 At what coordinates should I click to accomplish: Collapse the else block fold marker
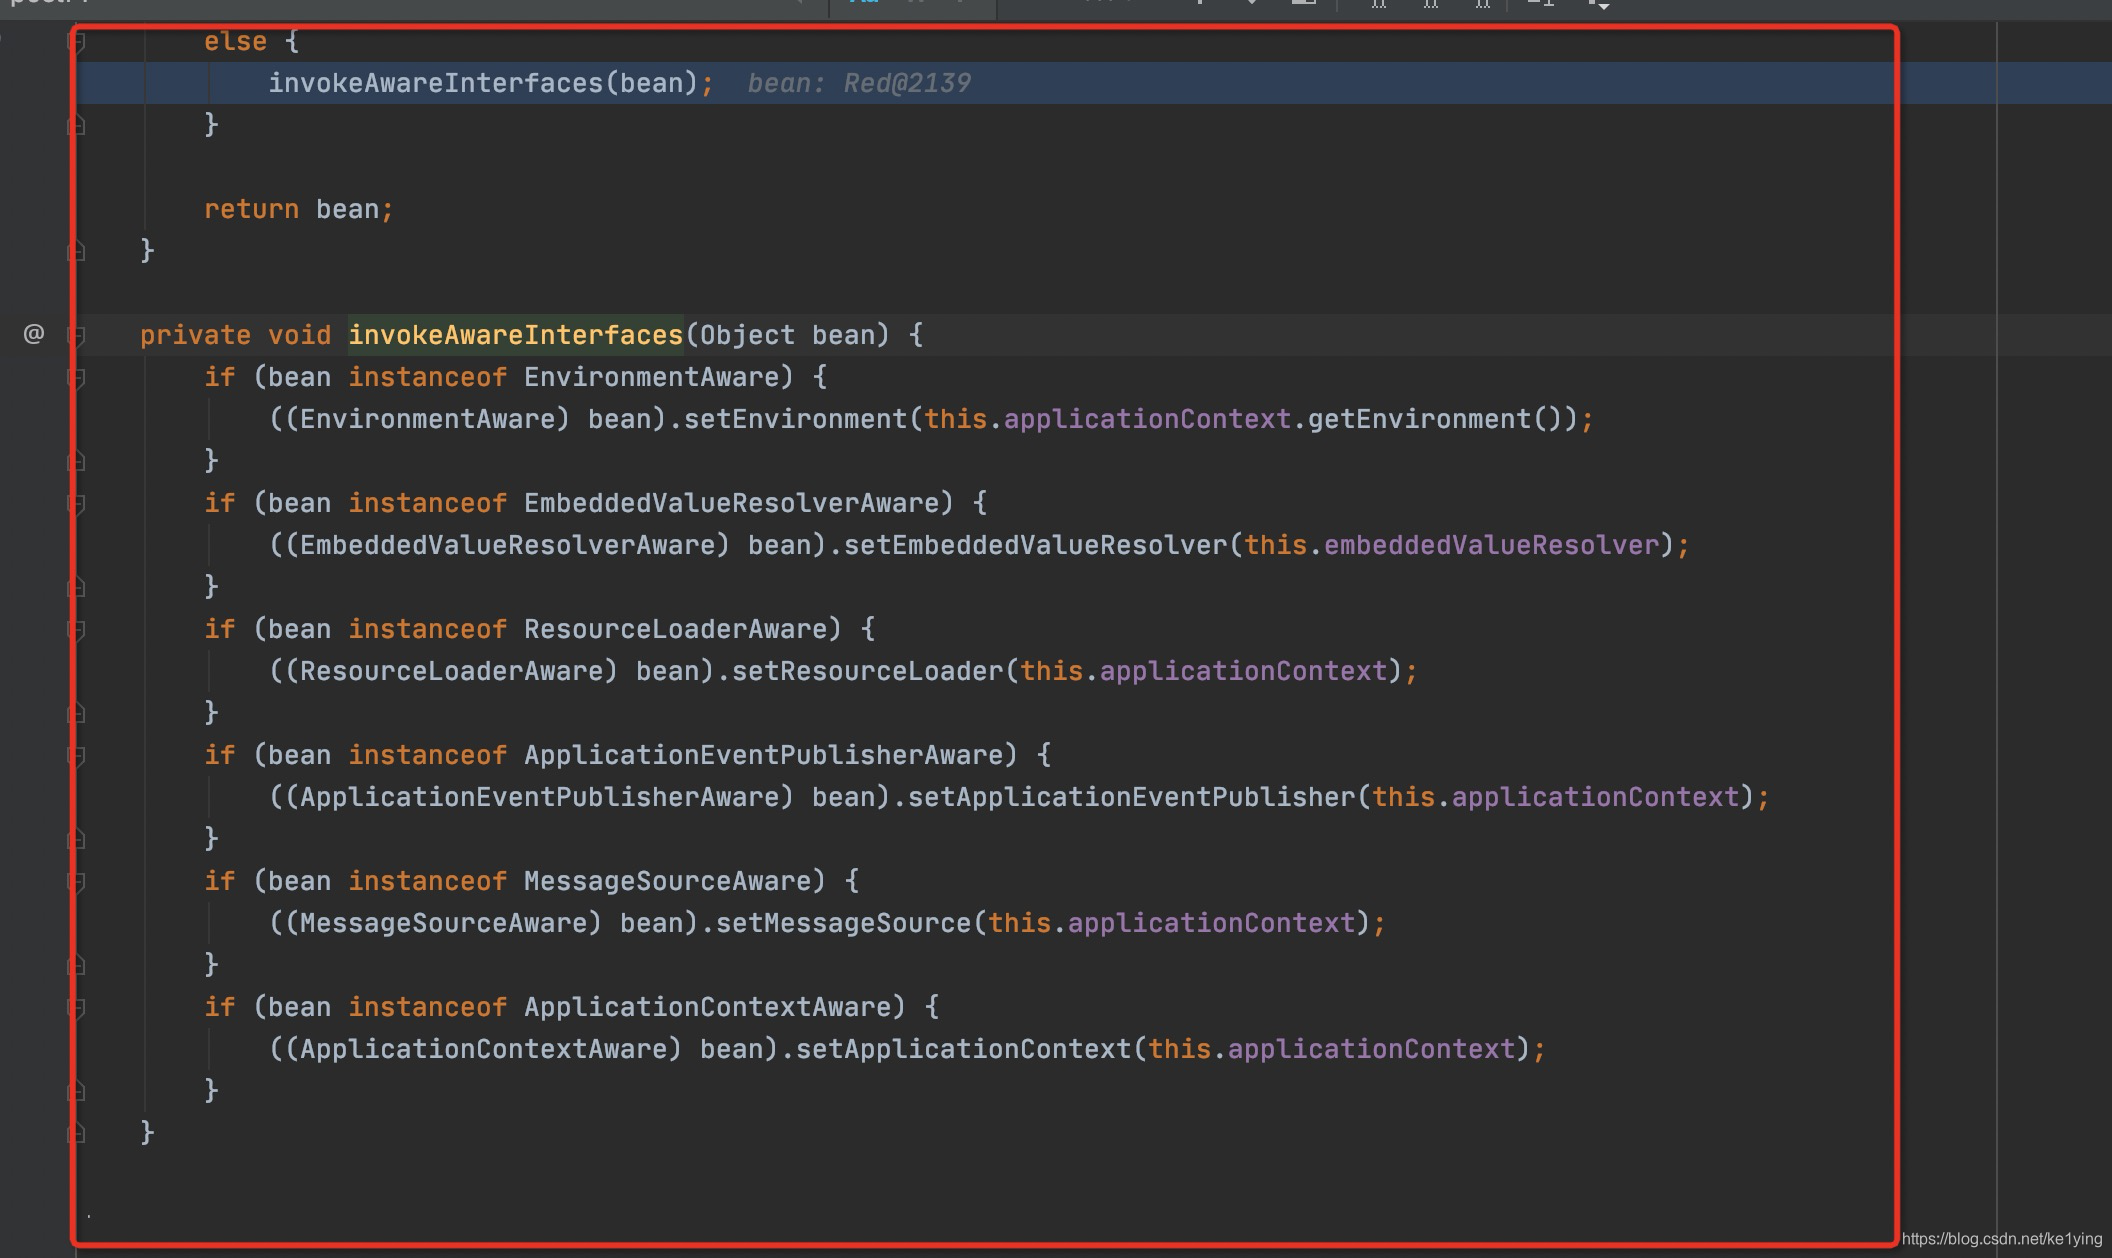click(76, 42)
